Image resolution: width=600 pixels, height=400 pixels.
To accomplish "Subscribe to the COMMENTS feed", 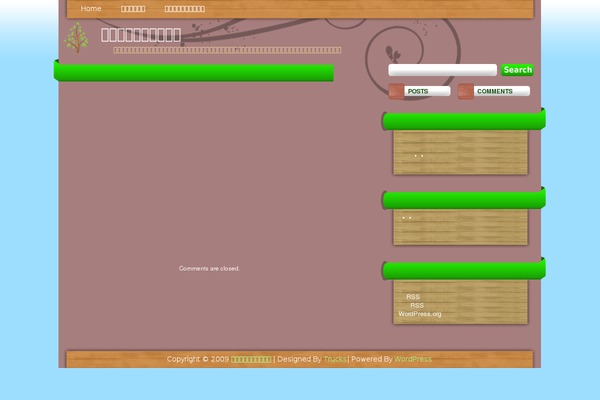I will point(494,91).
